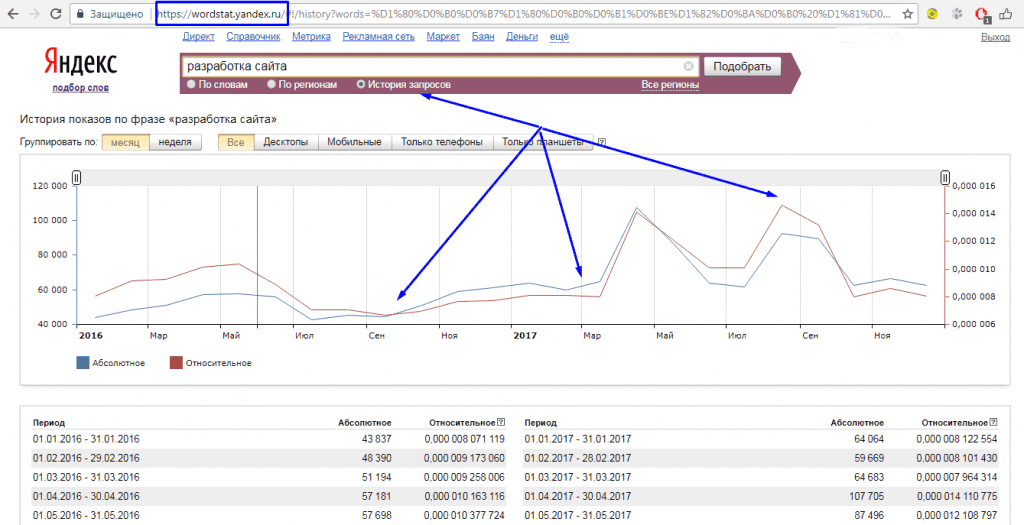Open the Метрика link

point(312,37)
